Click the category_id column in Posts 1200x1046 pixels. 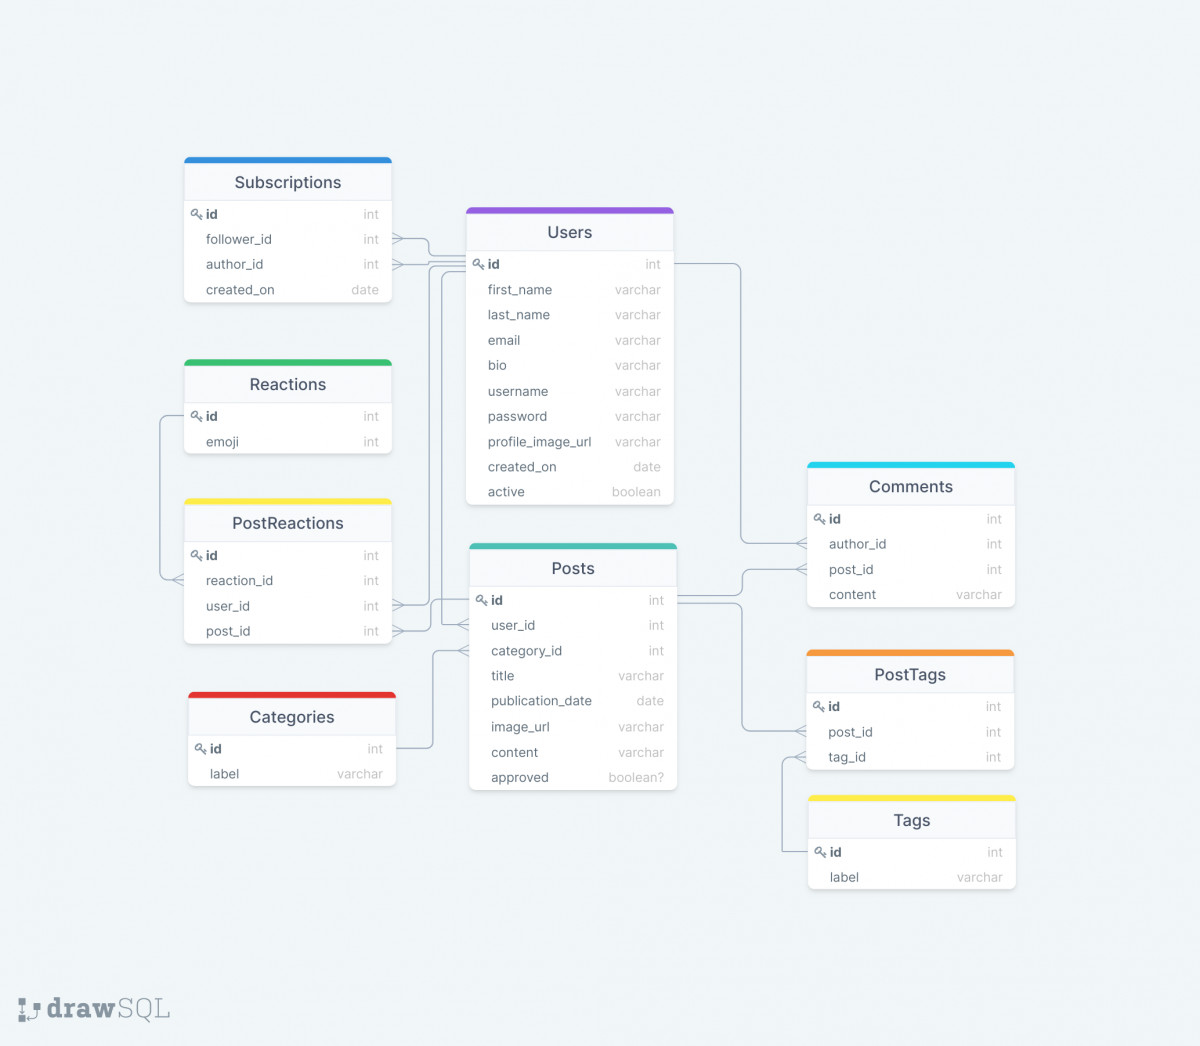click(573, 651)
